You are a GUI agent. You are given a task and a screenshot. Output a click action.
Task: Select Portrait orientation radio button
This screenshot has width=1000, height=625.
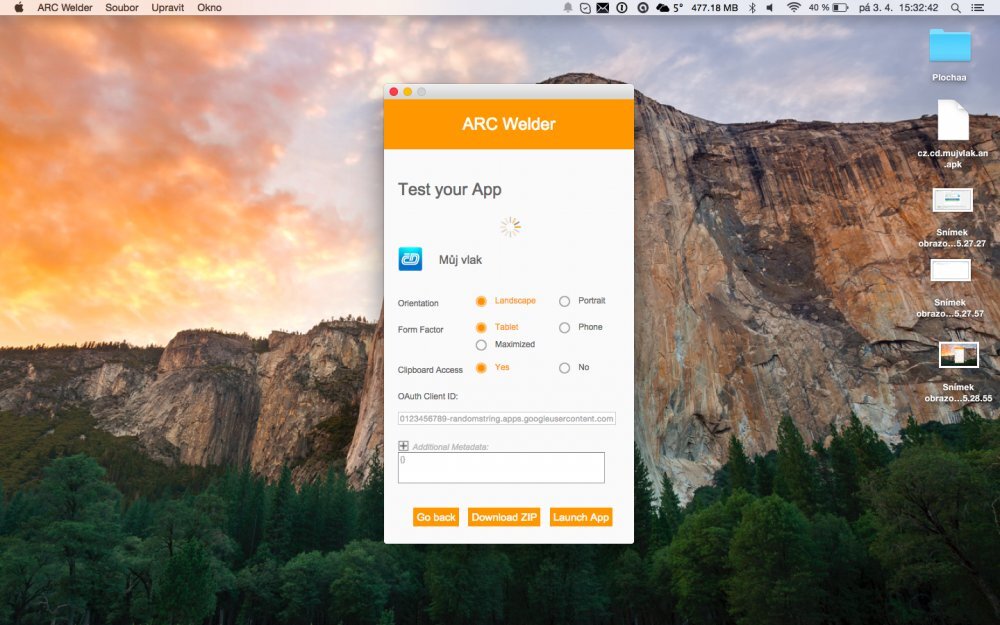564,301
